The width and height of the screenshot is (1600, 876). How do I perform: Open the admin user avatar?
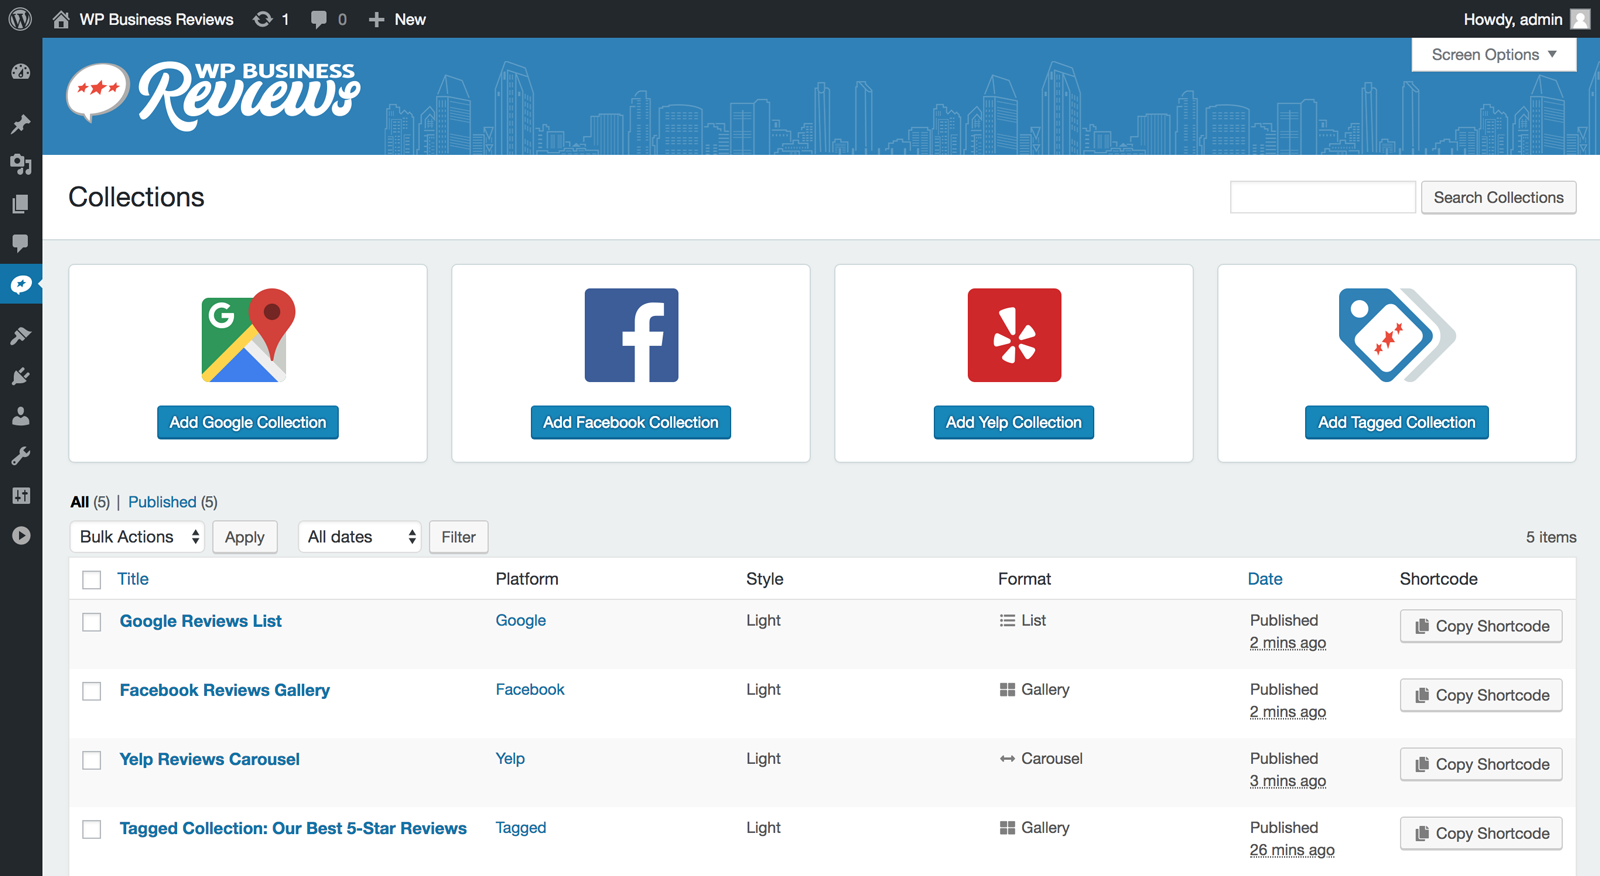[x=1580, y=19]
